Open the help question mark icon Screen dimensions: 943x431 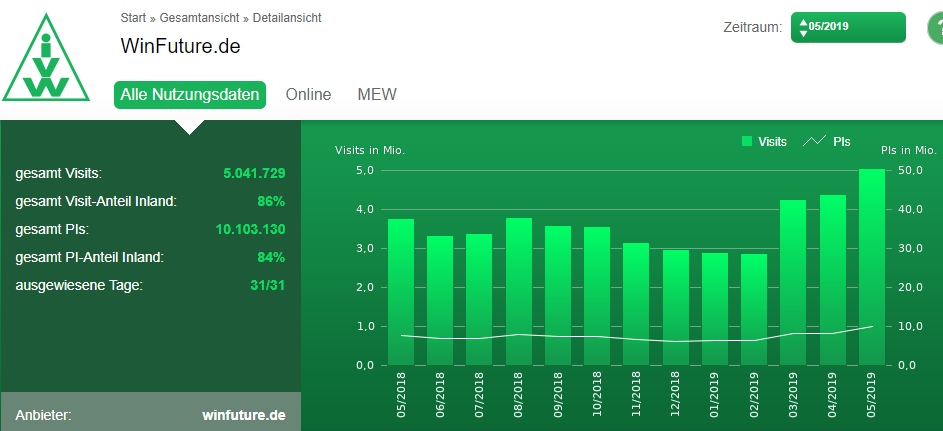(936, 29)
